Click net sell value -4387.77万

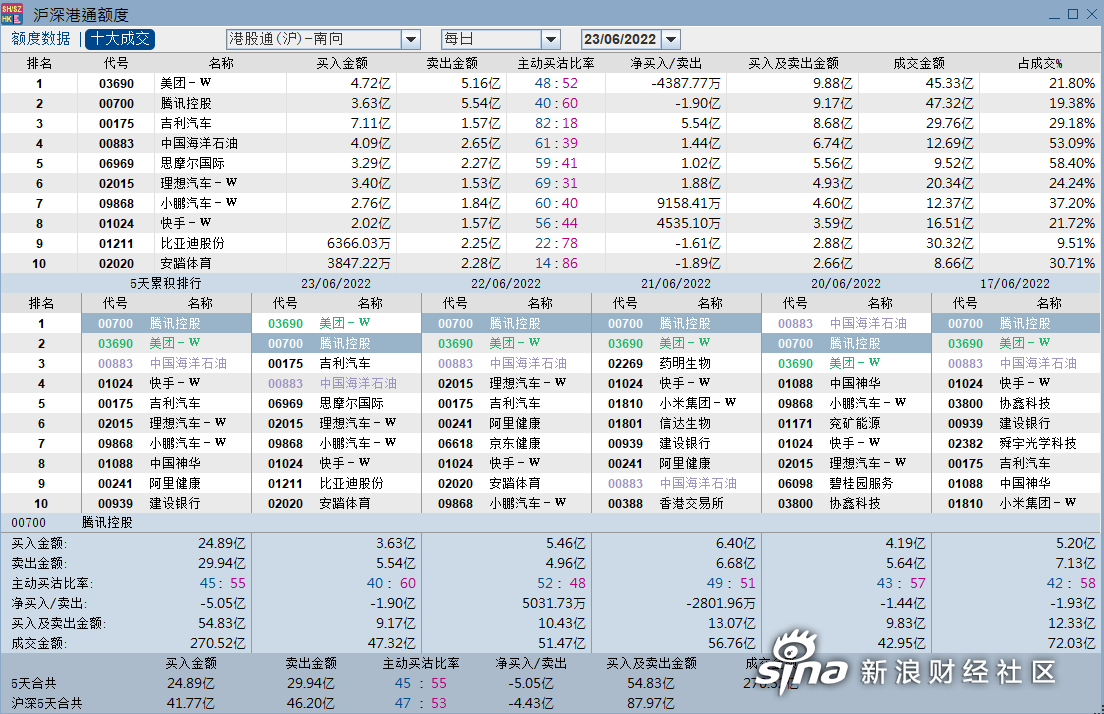(x=686, y=83)
